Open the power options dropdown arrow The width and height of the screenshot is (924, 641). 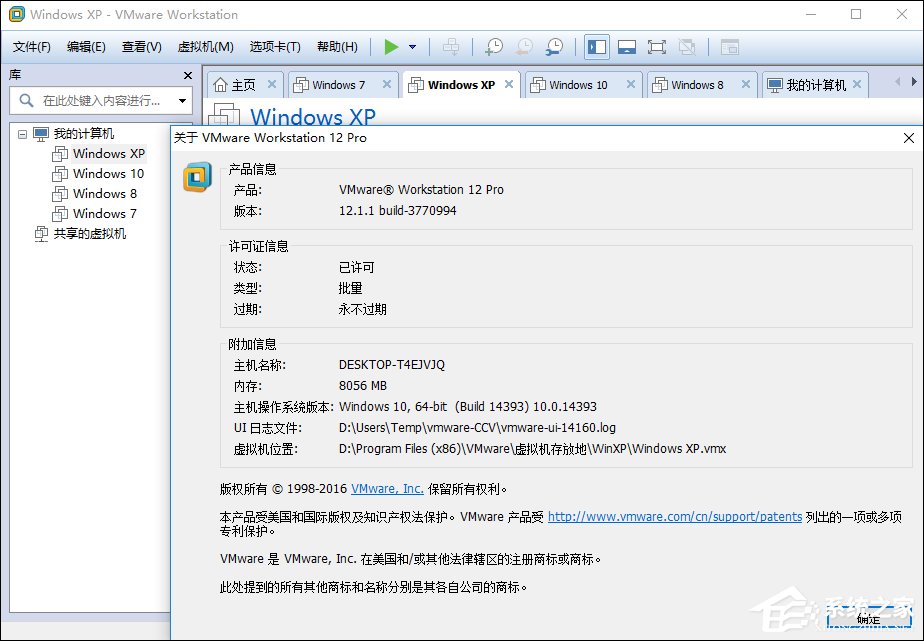pyautogui.click(x=412, y=46)
